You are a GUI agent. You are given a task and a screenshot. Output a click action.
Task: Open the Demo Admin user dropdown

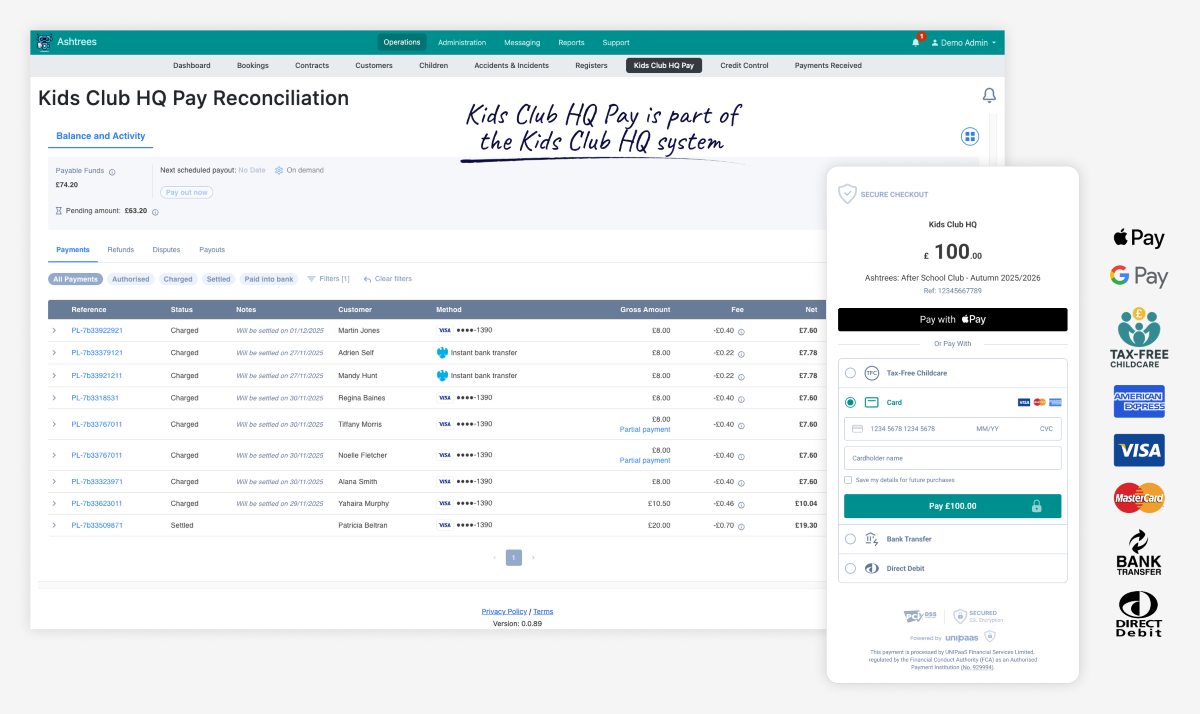click(x=962, y=43)
